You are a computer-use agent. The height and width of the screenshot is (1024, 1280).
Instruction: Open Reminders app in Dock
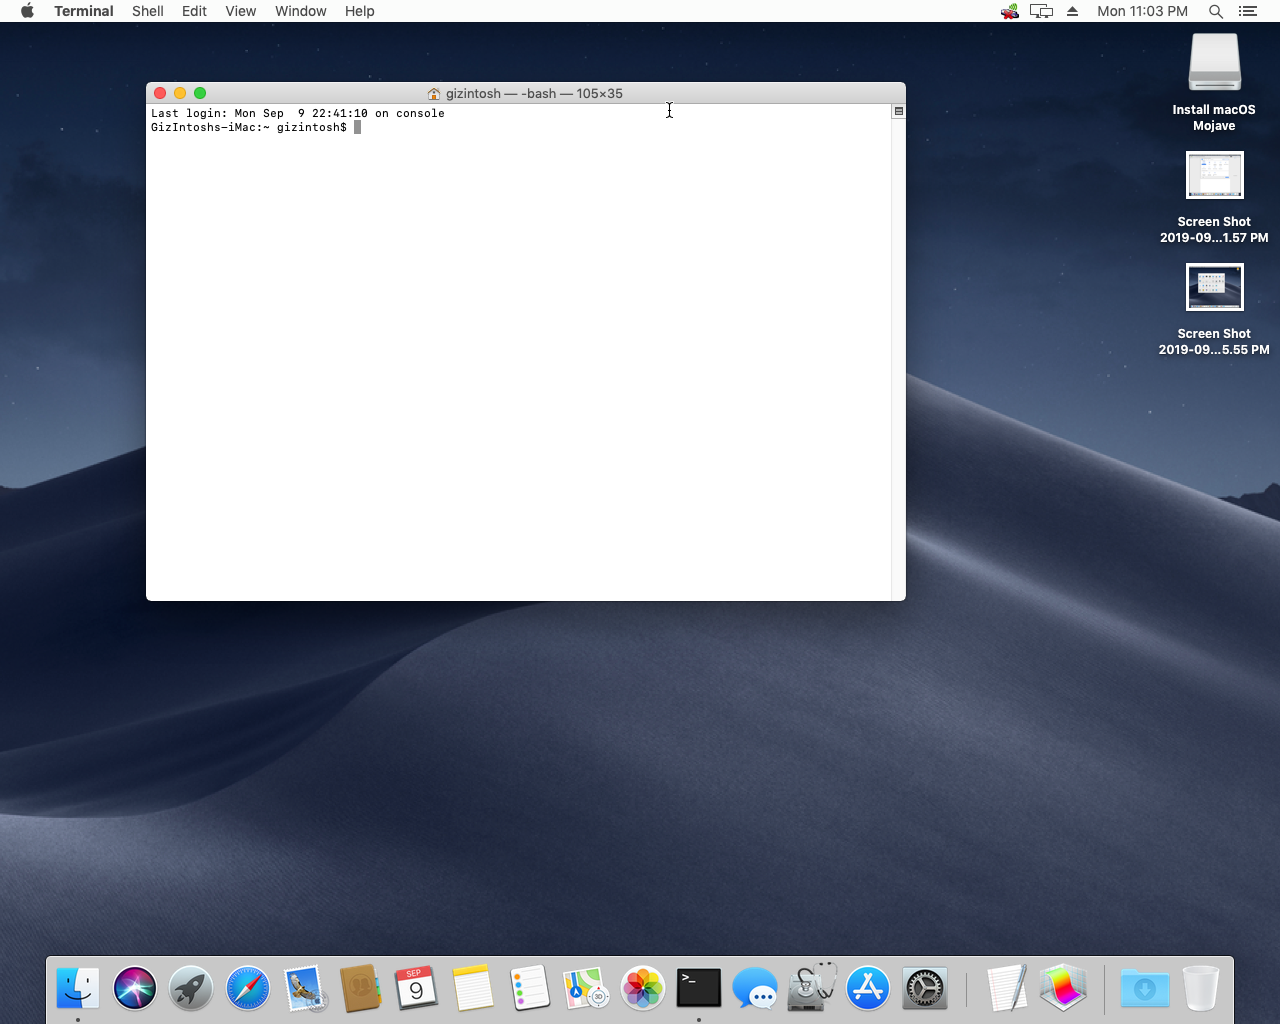(529, 989)
